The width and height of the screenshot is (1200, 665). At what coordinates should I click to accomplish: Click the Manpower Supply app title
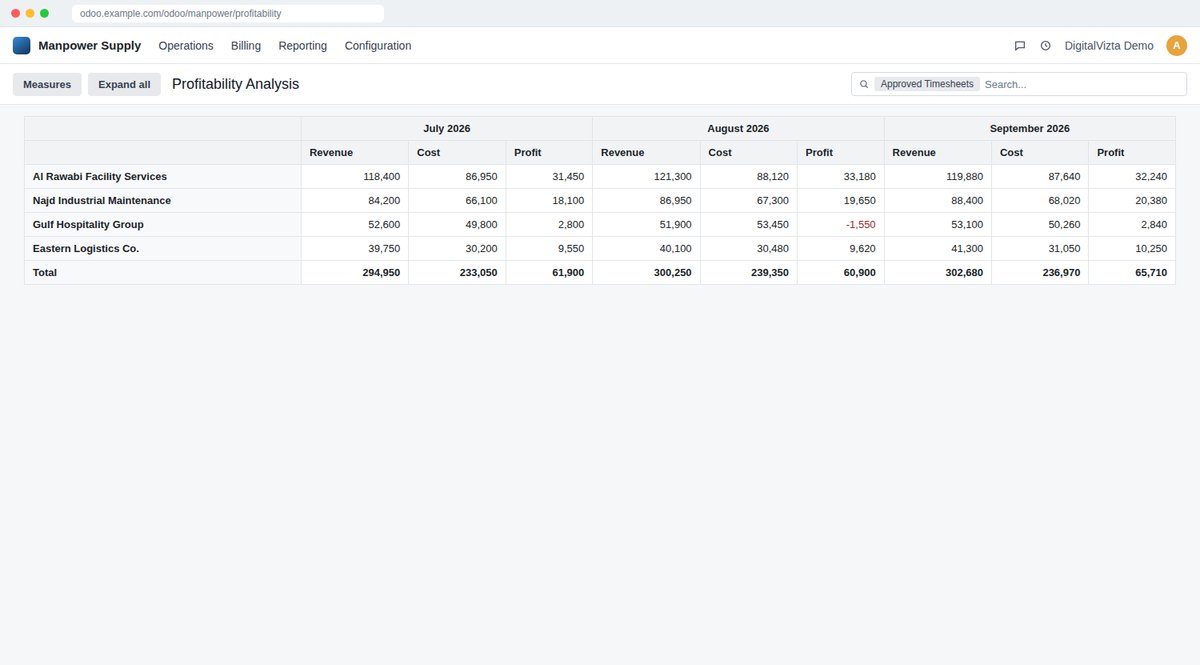pos(90,45)
